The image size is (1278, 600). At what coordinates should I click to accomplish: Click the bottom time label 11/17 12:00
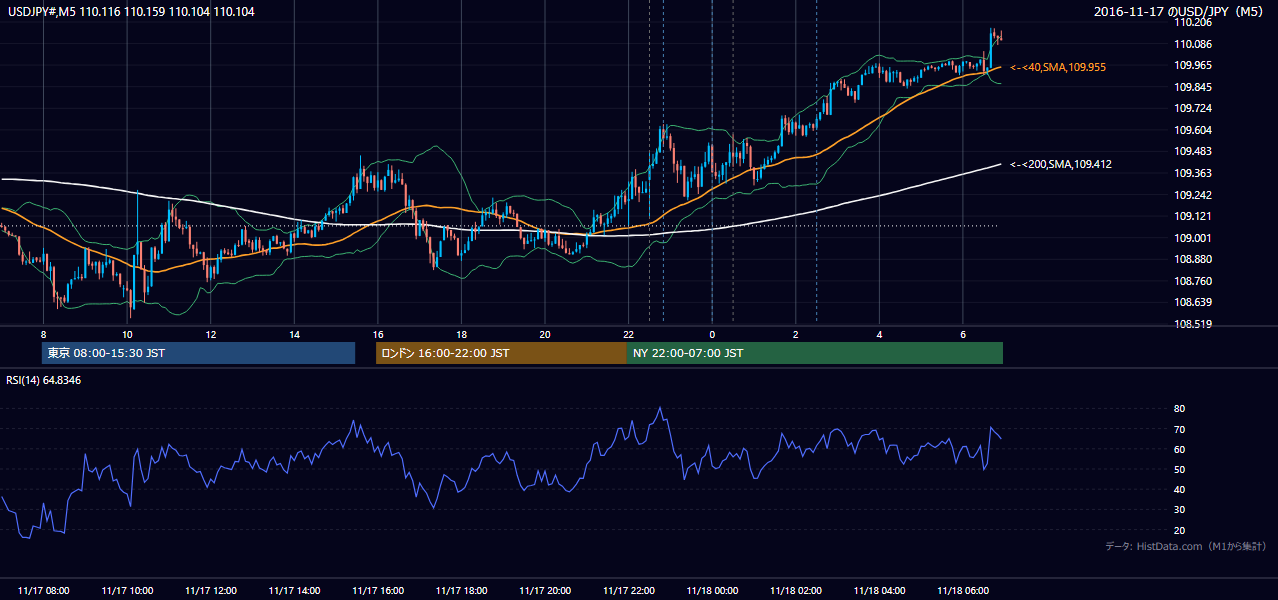click(211, 591)
